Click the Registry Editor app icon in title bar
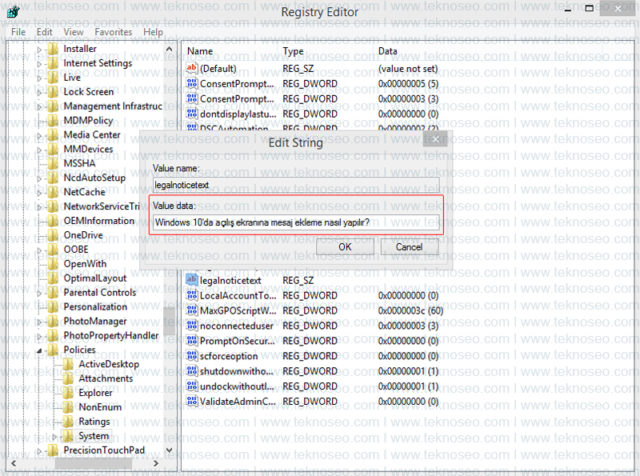Image resolution: width=640 pixels, height=476 pixels. click(x=13, y=11)
